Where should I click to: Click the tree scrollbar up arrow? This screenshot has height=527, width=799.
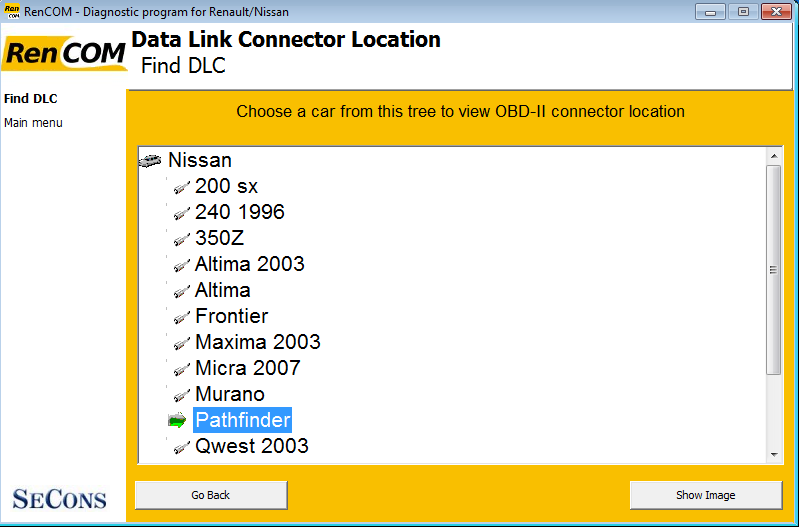(774, 156)
